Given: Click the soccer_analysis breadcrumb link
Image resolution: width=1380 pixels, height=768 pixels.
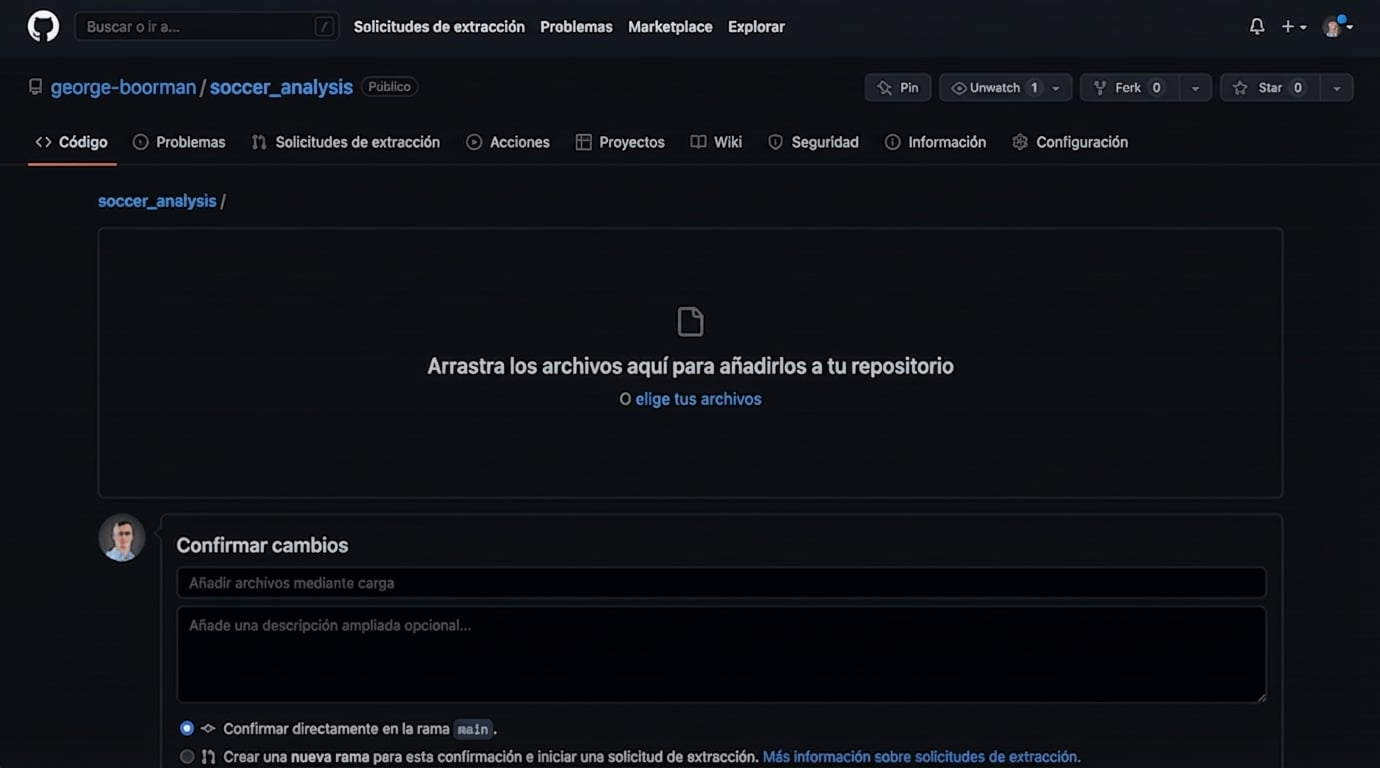Looking at the screenshot, I should (157, 201).
